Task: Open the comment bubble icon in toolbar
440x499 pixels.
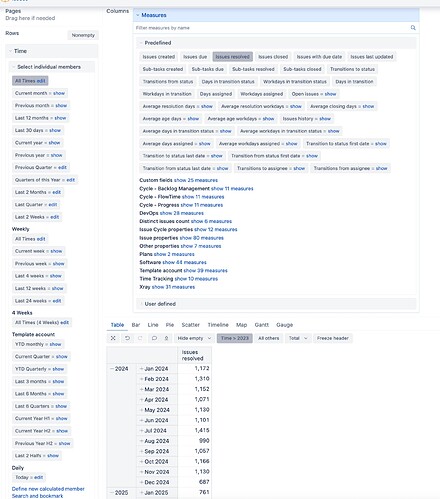Action: click(x=154, y=338)
